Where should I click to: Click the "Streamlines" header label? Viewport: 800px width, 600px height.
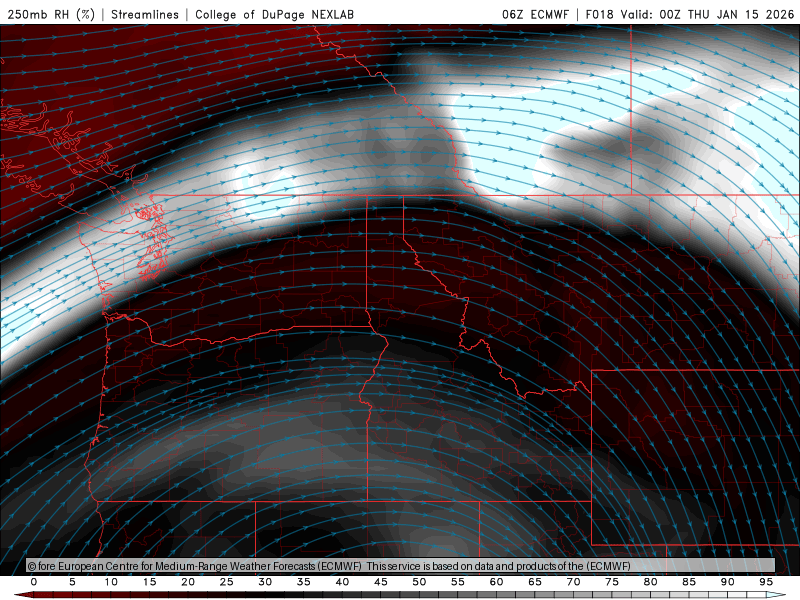145,14
